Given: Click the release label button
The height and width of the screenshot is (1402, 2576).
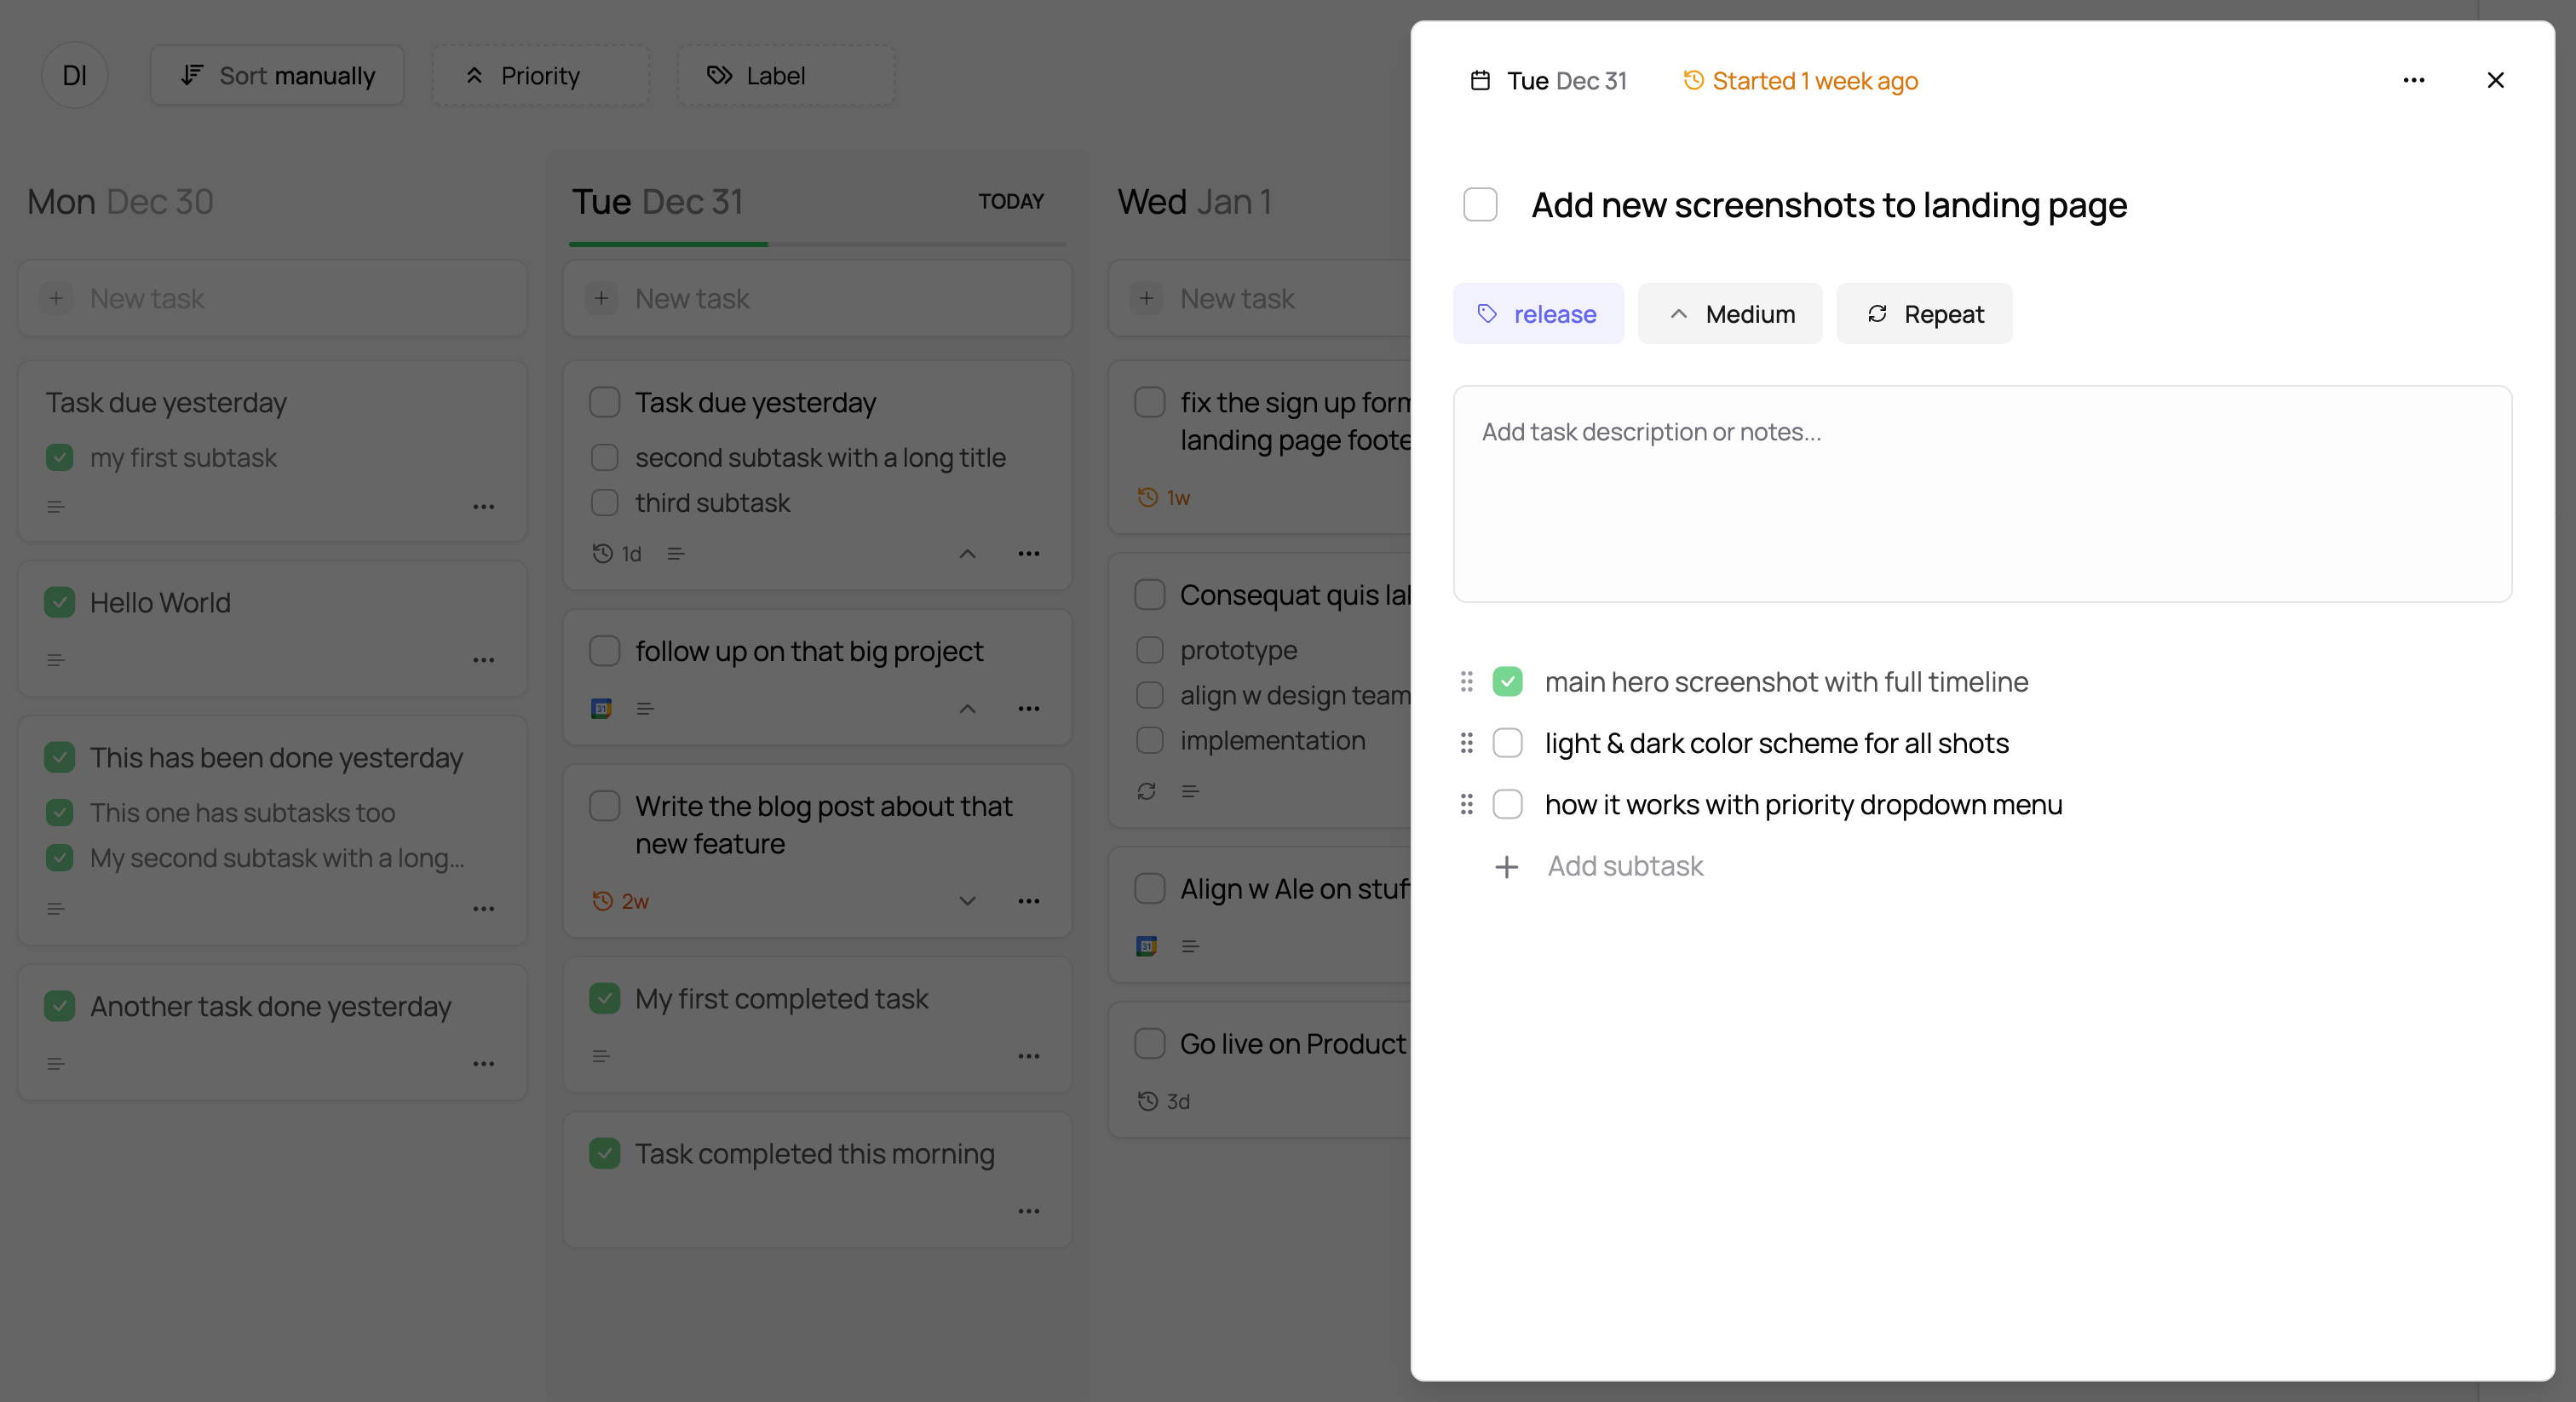Looking at the screenshot, I should click(1537, 314).
